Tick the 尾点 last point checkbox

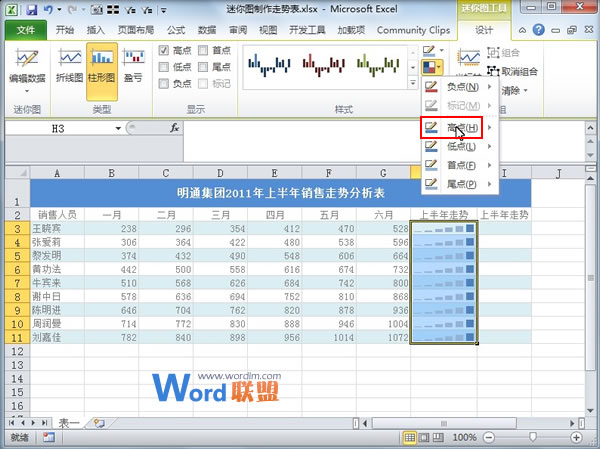coord(202,67)
